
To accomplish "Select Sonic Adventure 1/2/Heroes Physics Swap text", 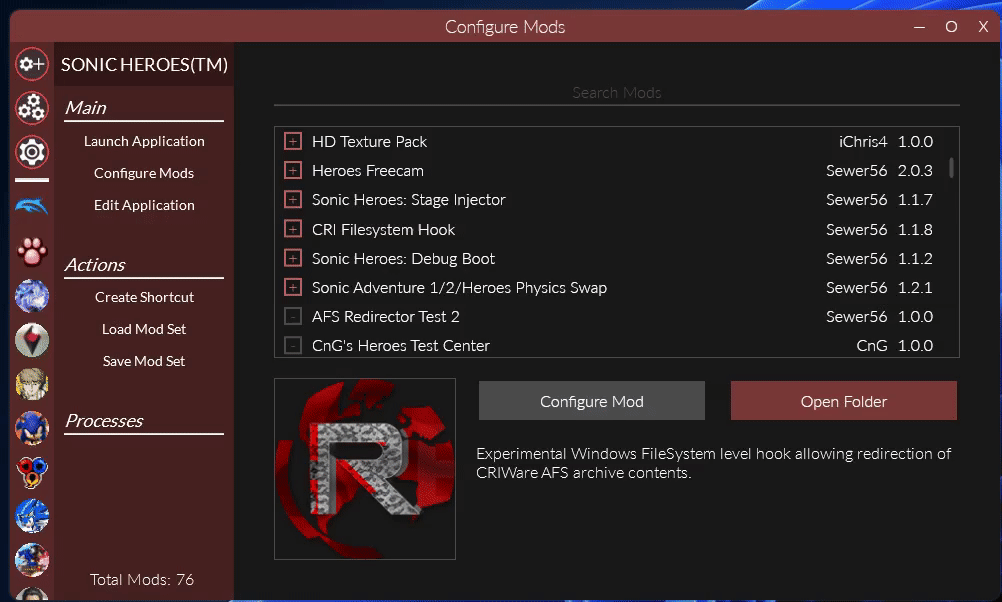I will [x=459, y=288].
